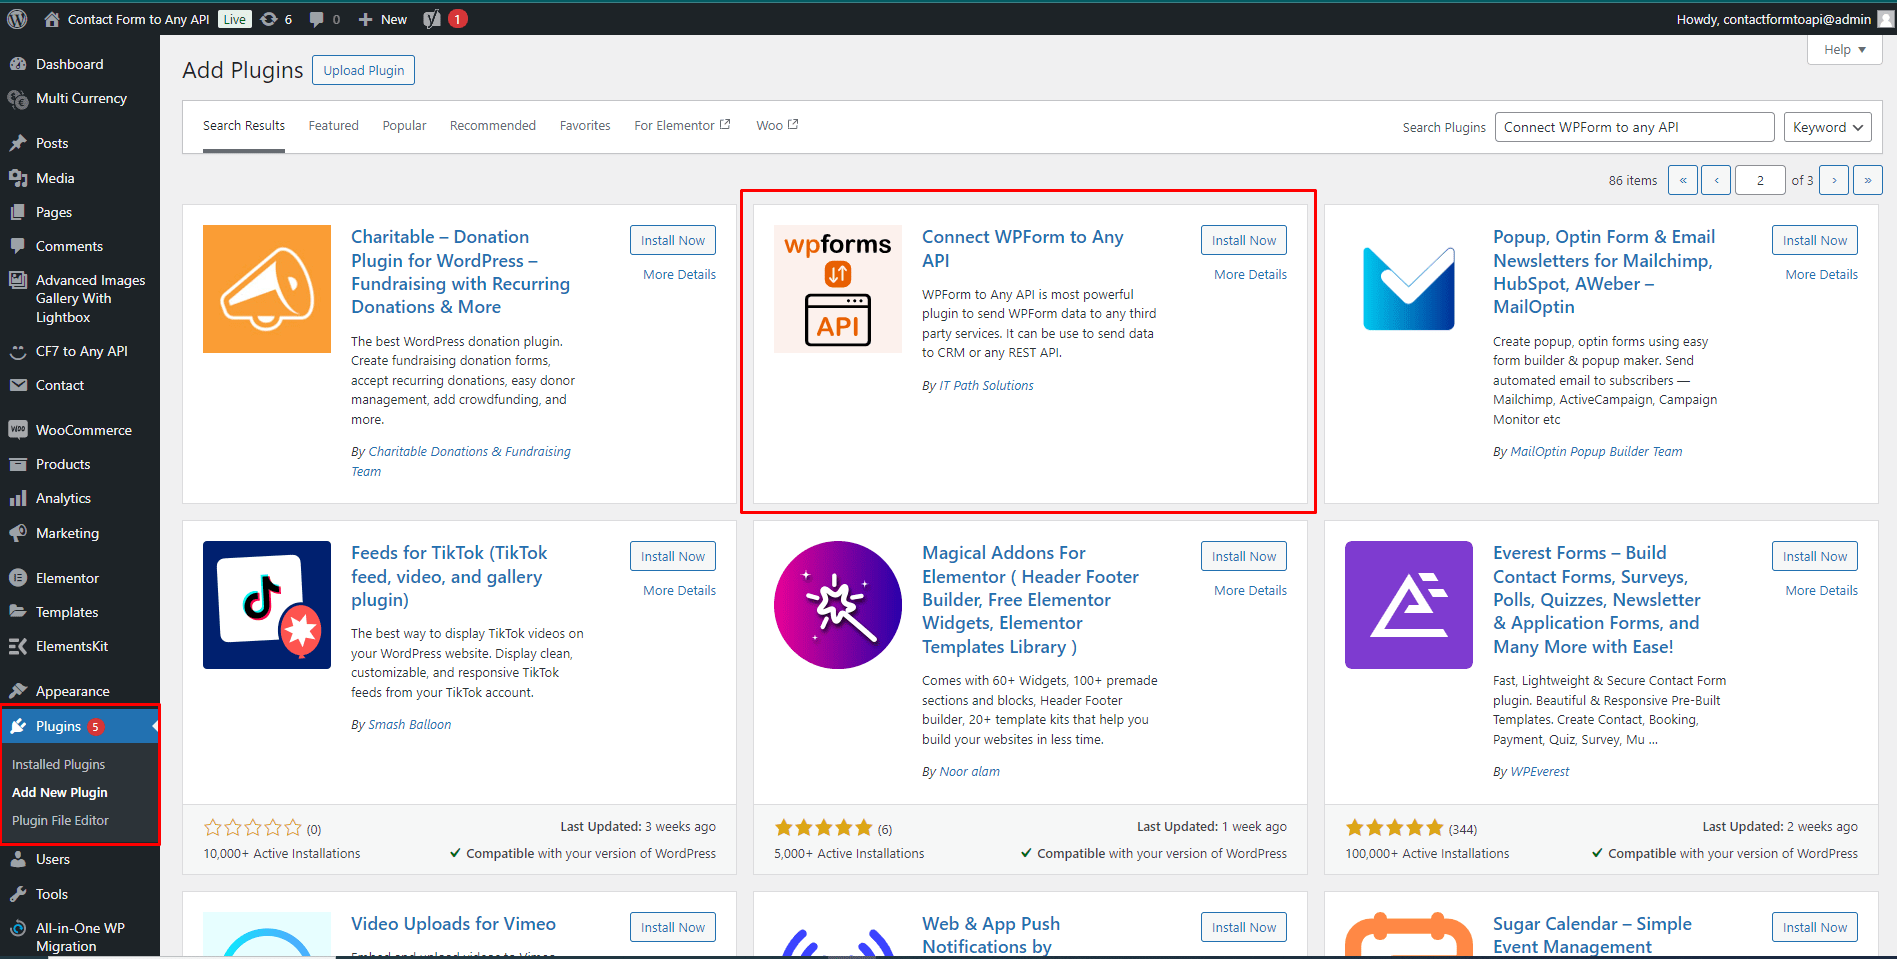The image size is (1897, 959).
Task: Install Popup, Optin Form plugin
Action: [1815, 240]
